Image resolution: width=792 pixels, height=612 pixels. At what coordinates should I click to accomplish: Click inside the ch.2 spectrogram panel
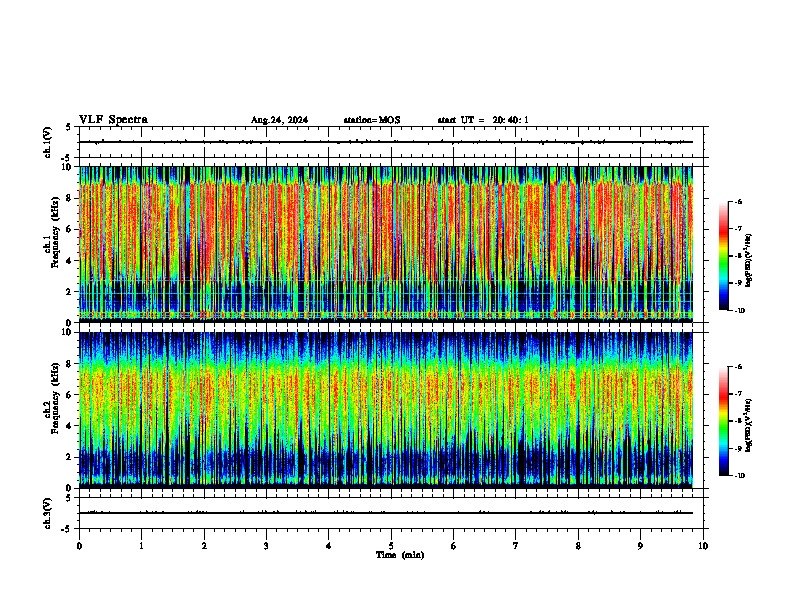386,410
